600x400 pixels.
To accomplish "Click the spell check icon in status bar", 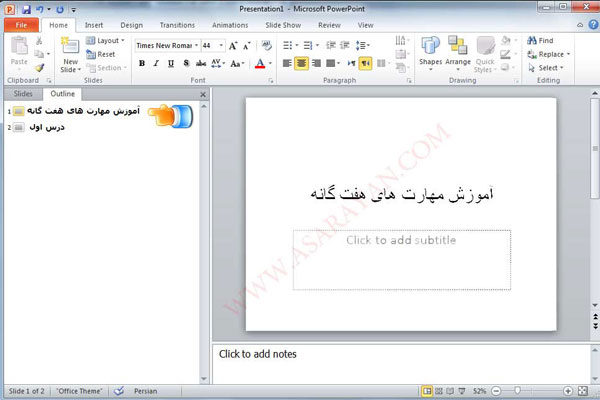I will (x=120, y=390).
